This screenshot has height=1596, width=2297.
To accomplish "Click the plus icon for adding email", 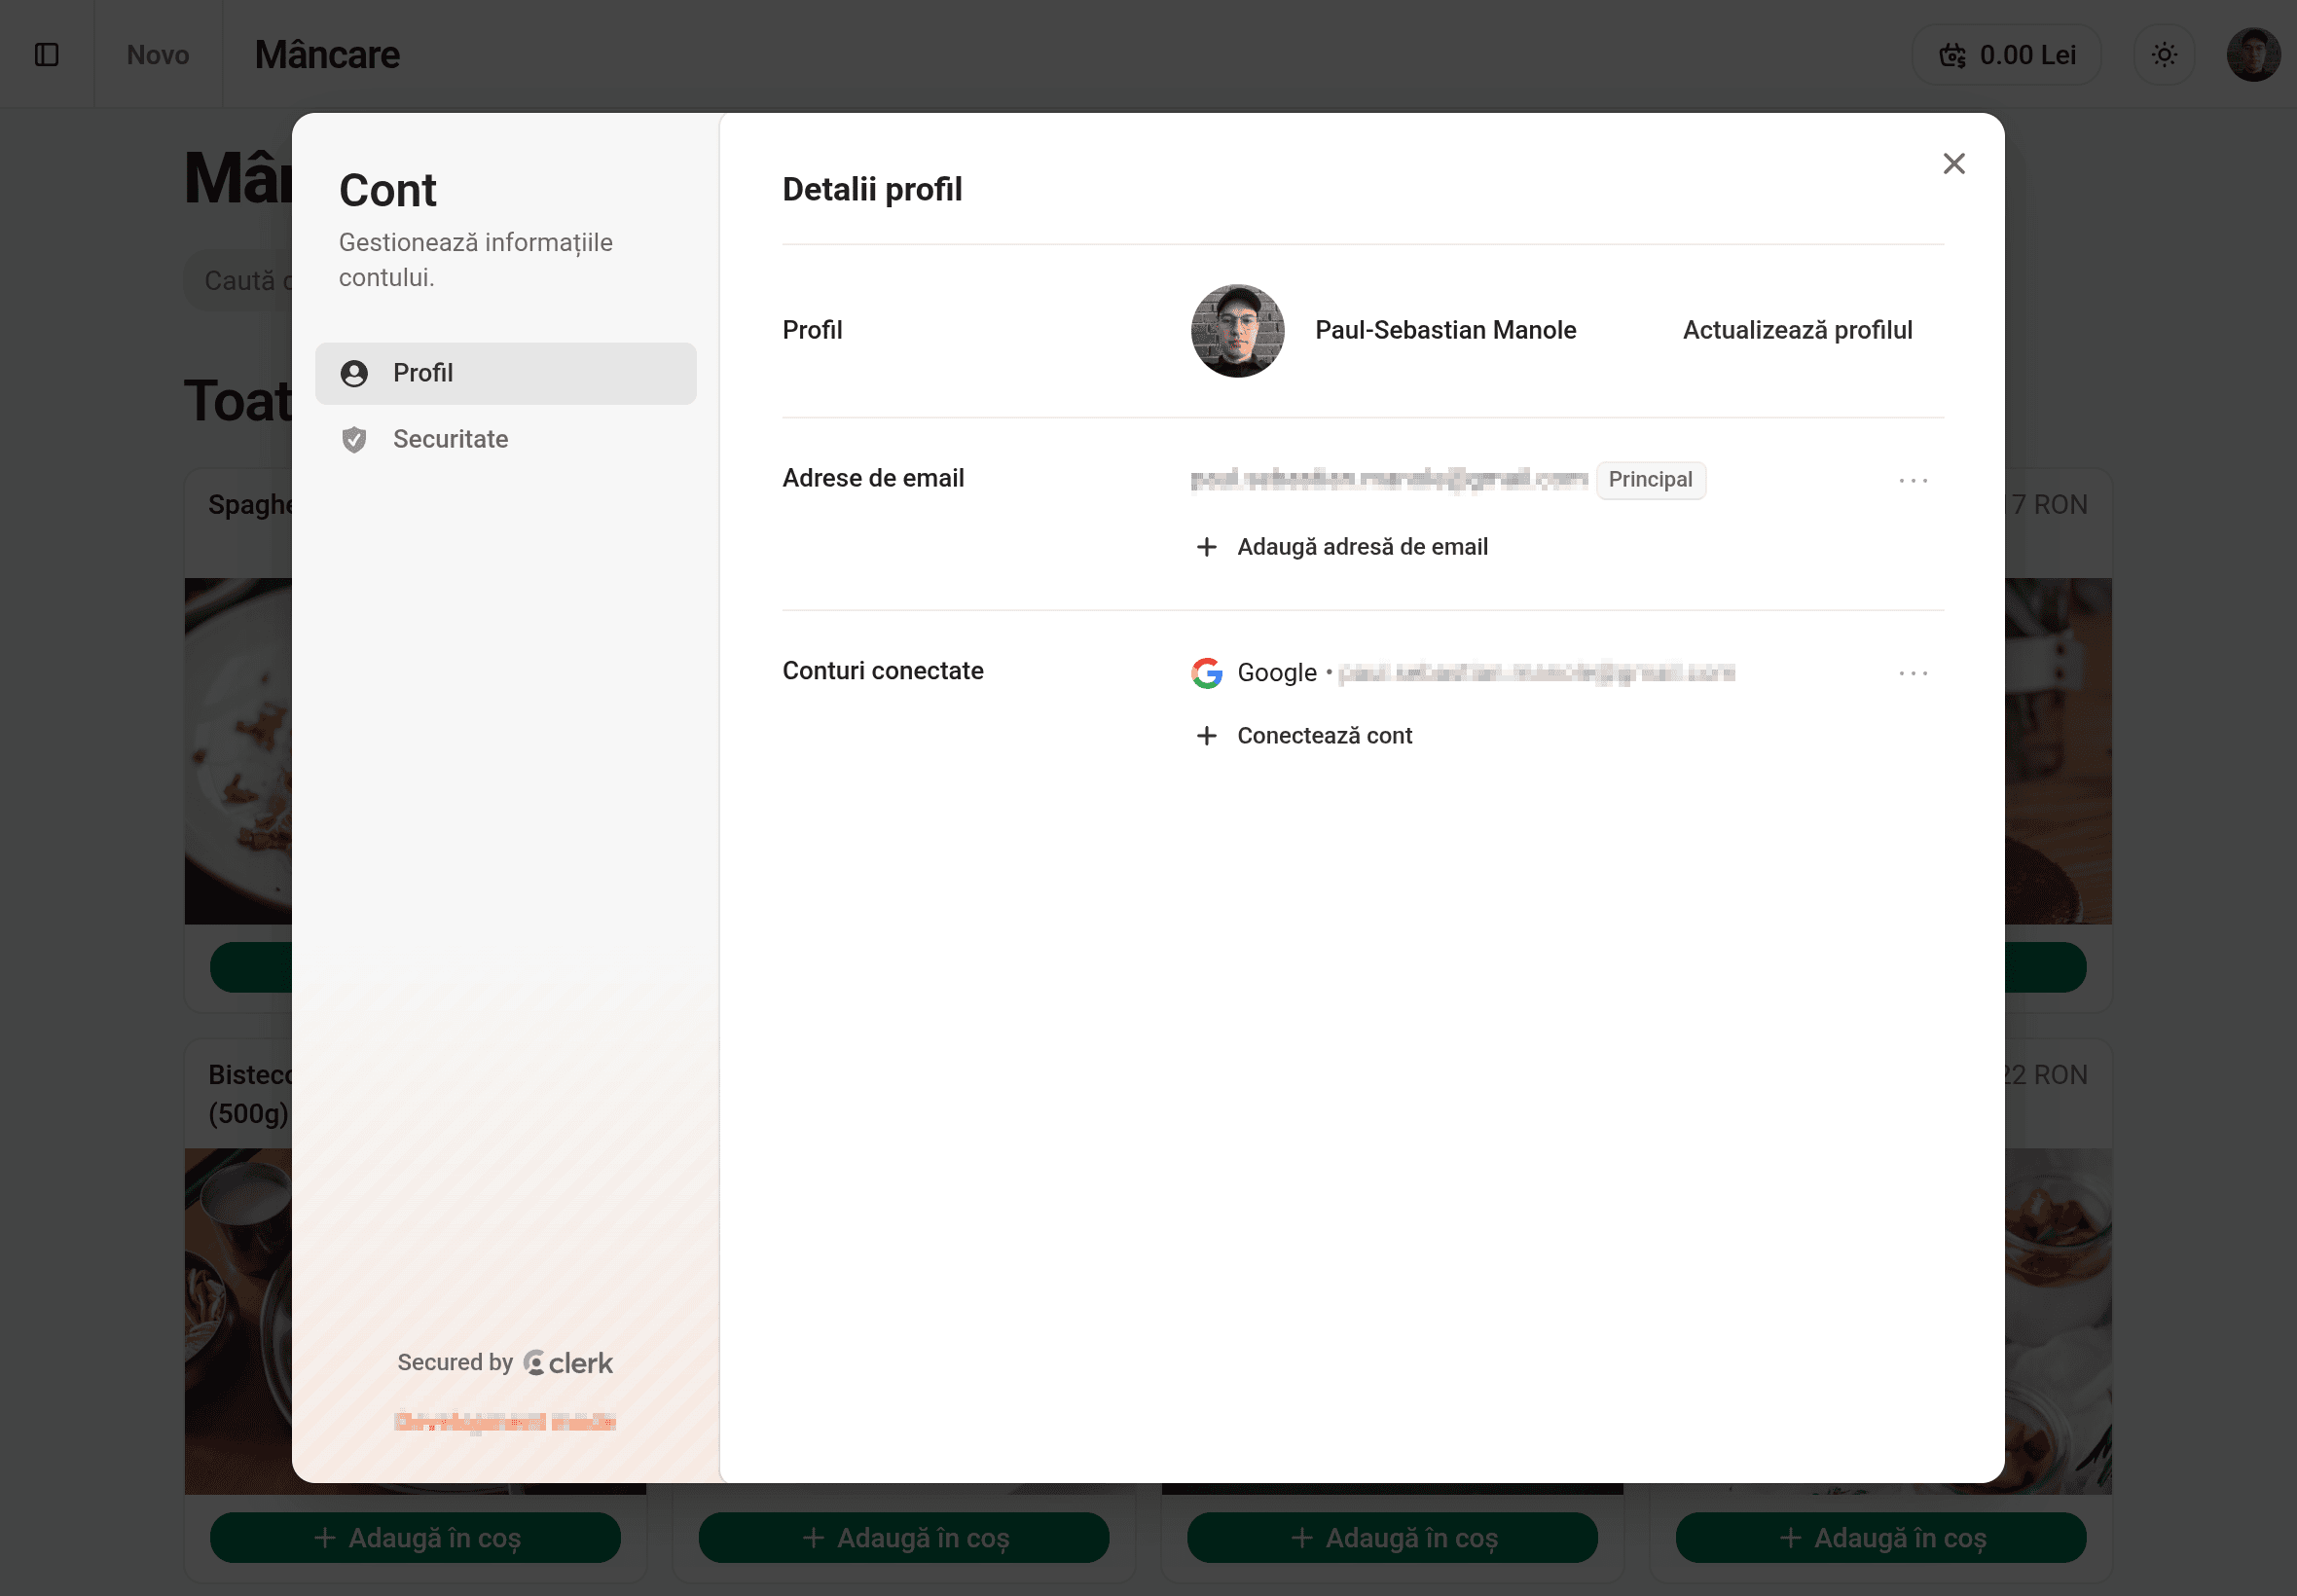I will pos(1207,547).
